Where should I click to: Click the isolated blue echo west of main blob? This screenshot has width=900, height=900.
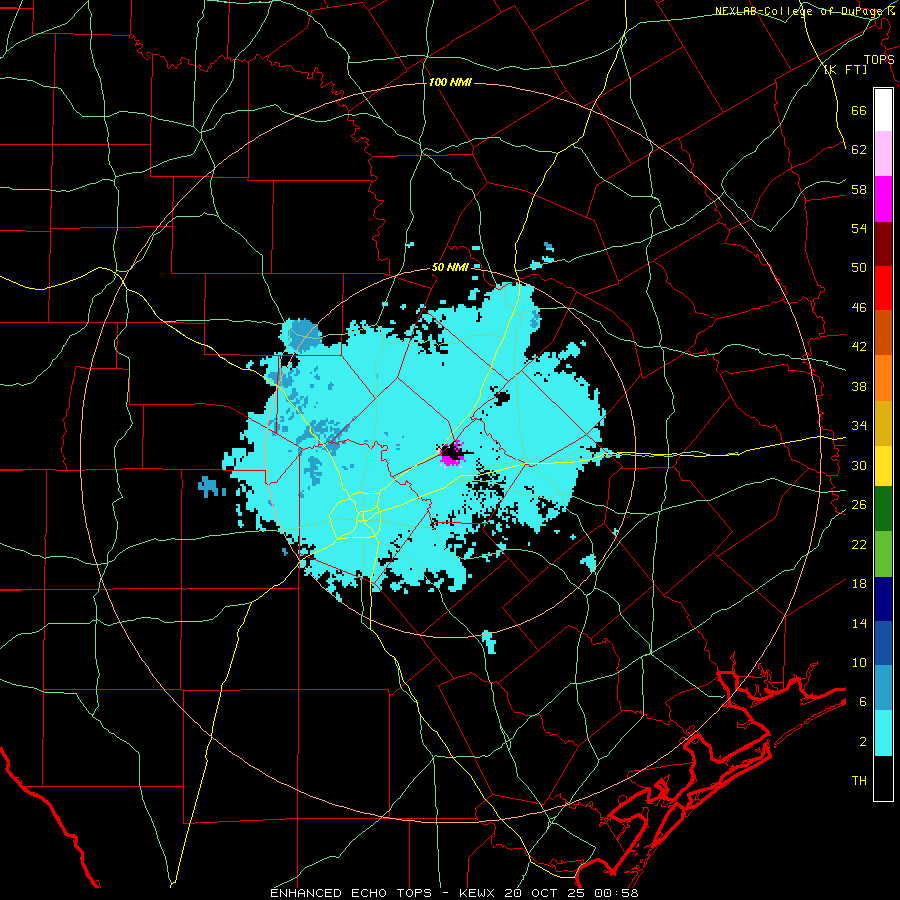[x=210, y=486]
